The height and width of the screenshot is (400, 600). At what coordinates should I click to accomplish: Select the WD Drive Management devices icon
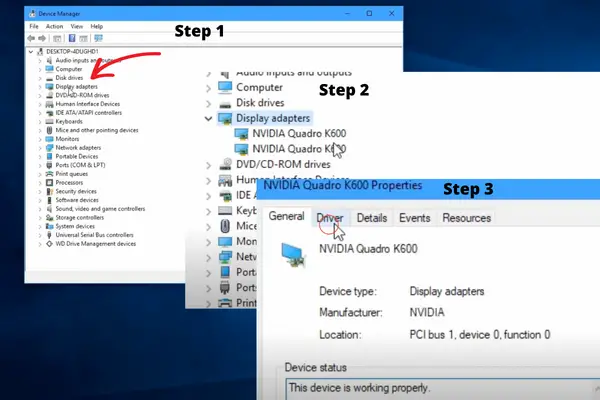click(49, 244)
